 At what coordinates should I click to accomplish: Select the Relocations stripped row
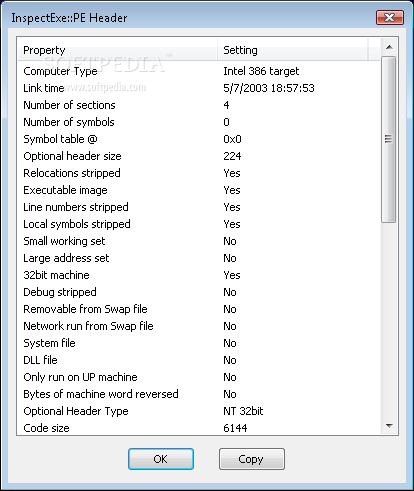[199, 173]
